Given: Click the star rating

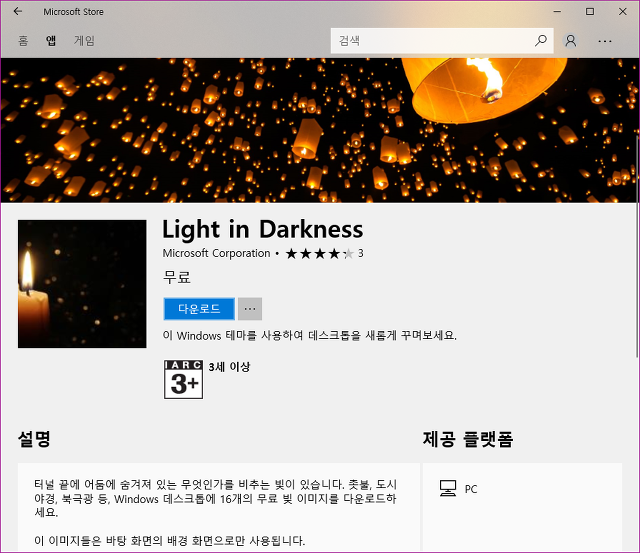Looking at the screenshot, I should [319, 253].
